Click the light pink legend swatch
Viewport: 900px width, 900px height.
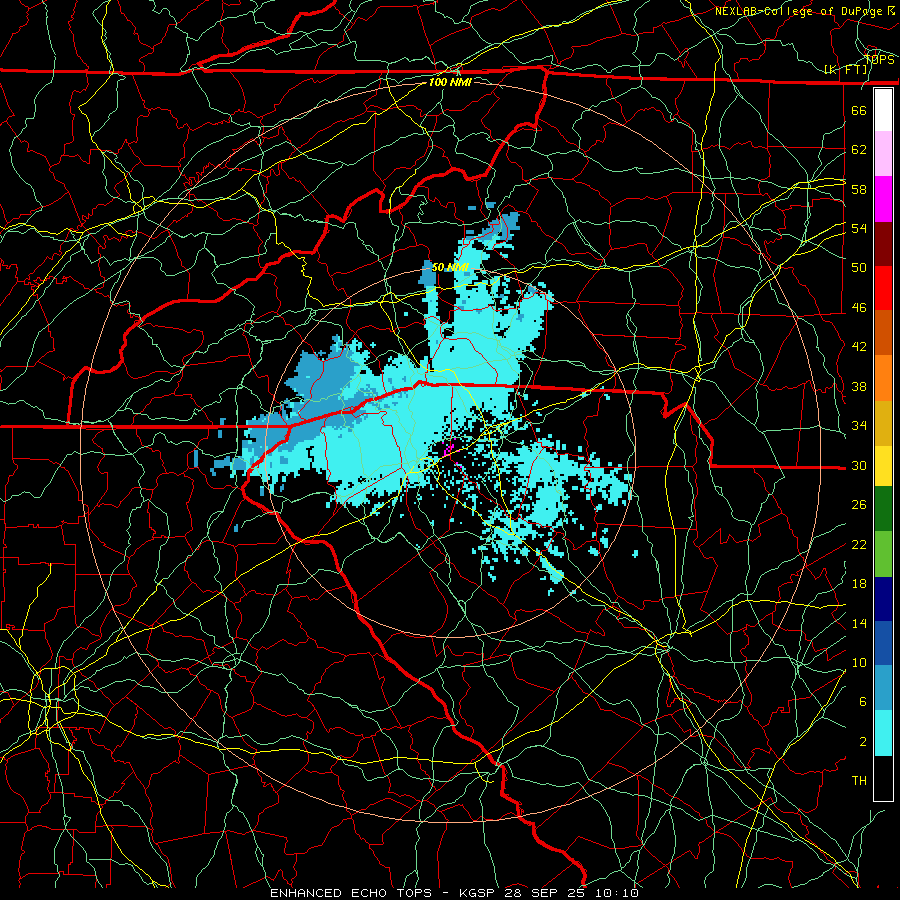(883, 154)
